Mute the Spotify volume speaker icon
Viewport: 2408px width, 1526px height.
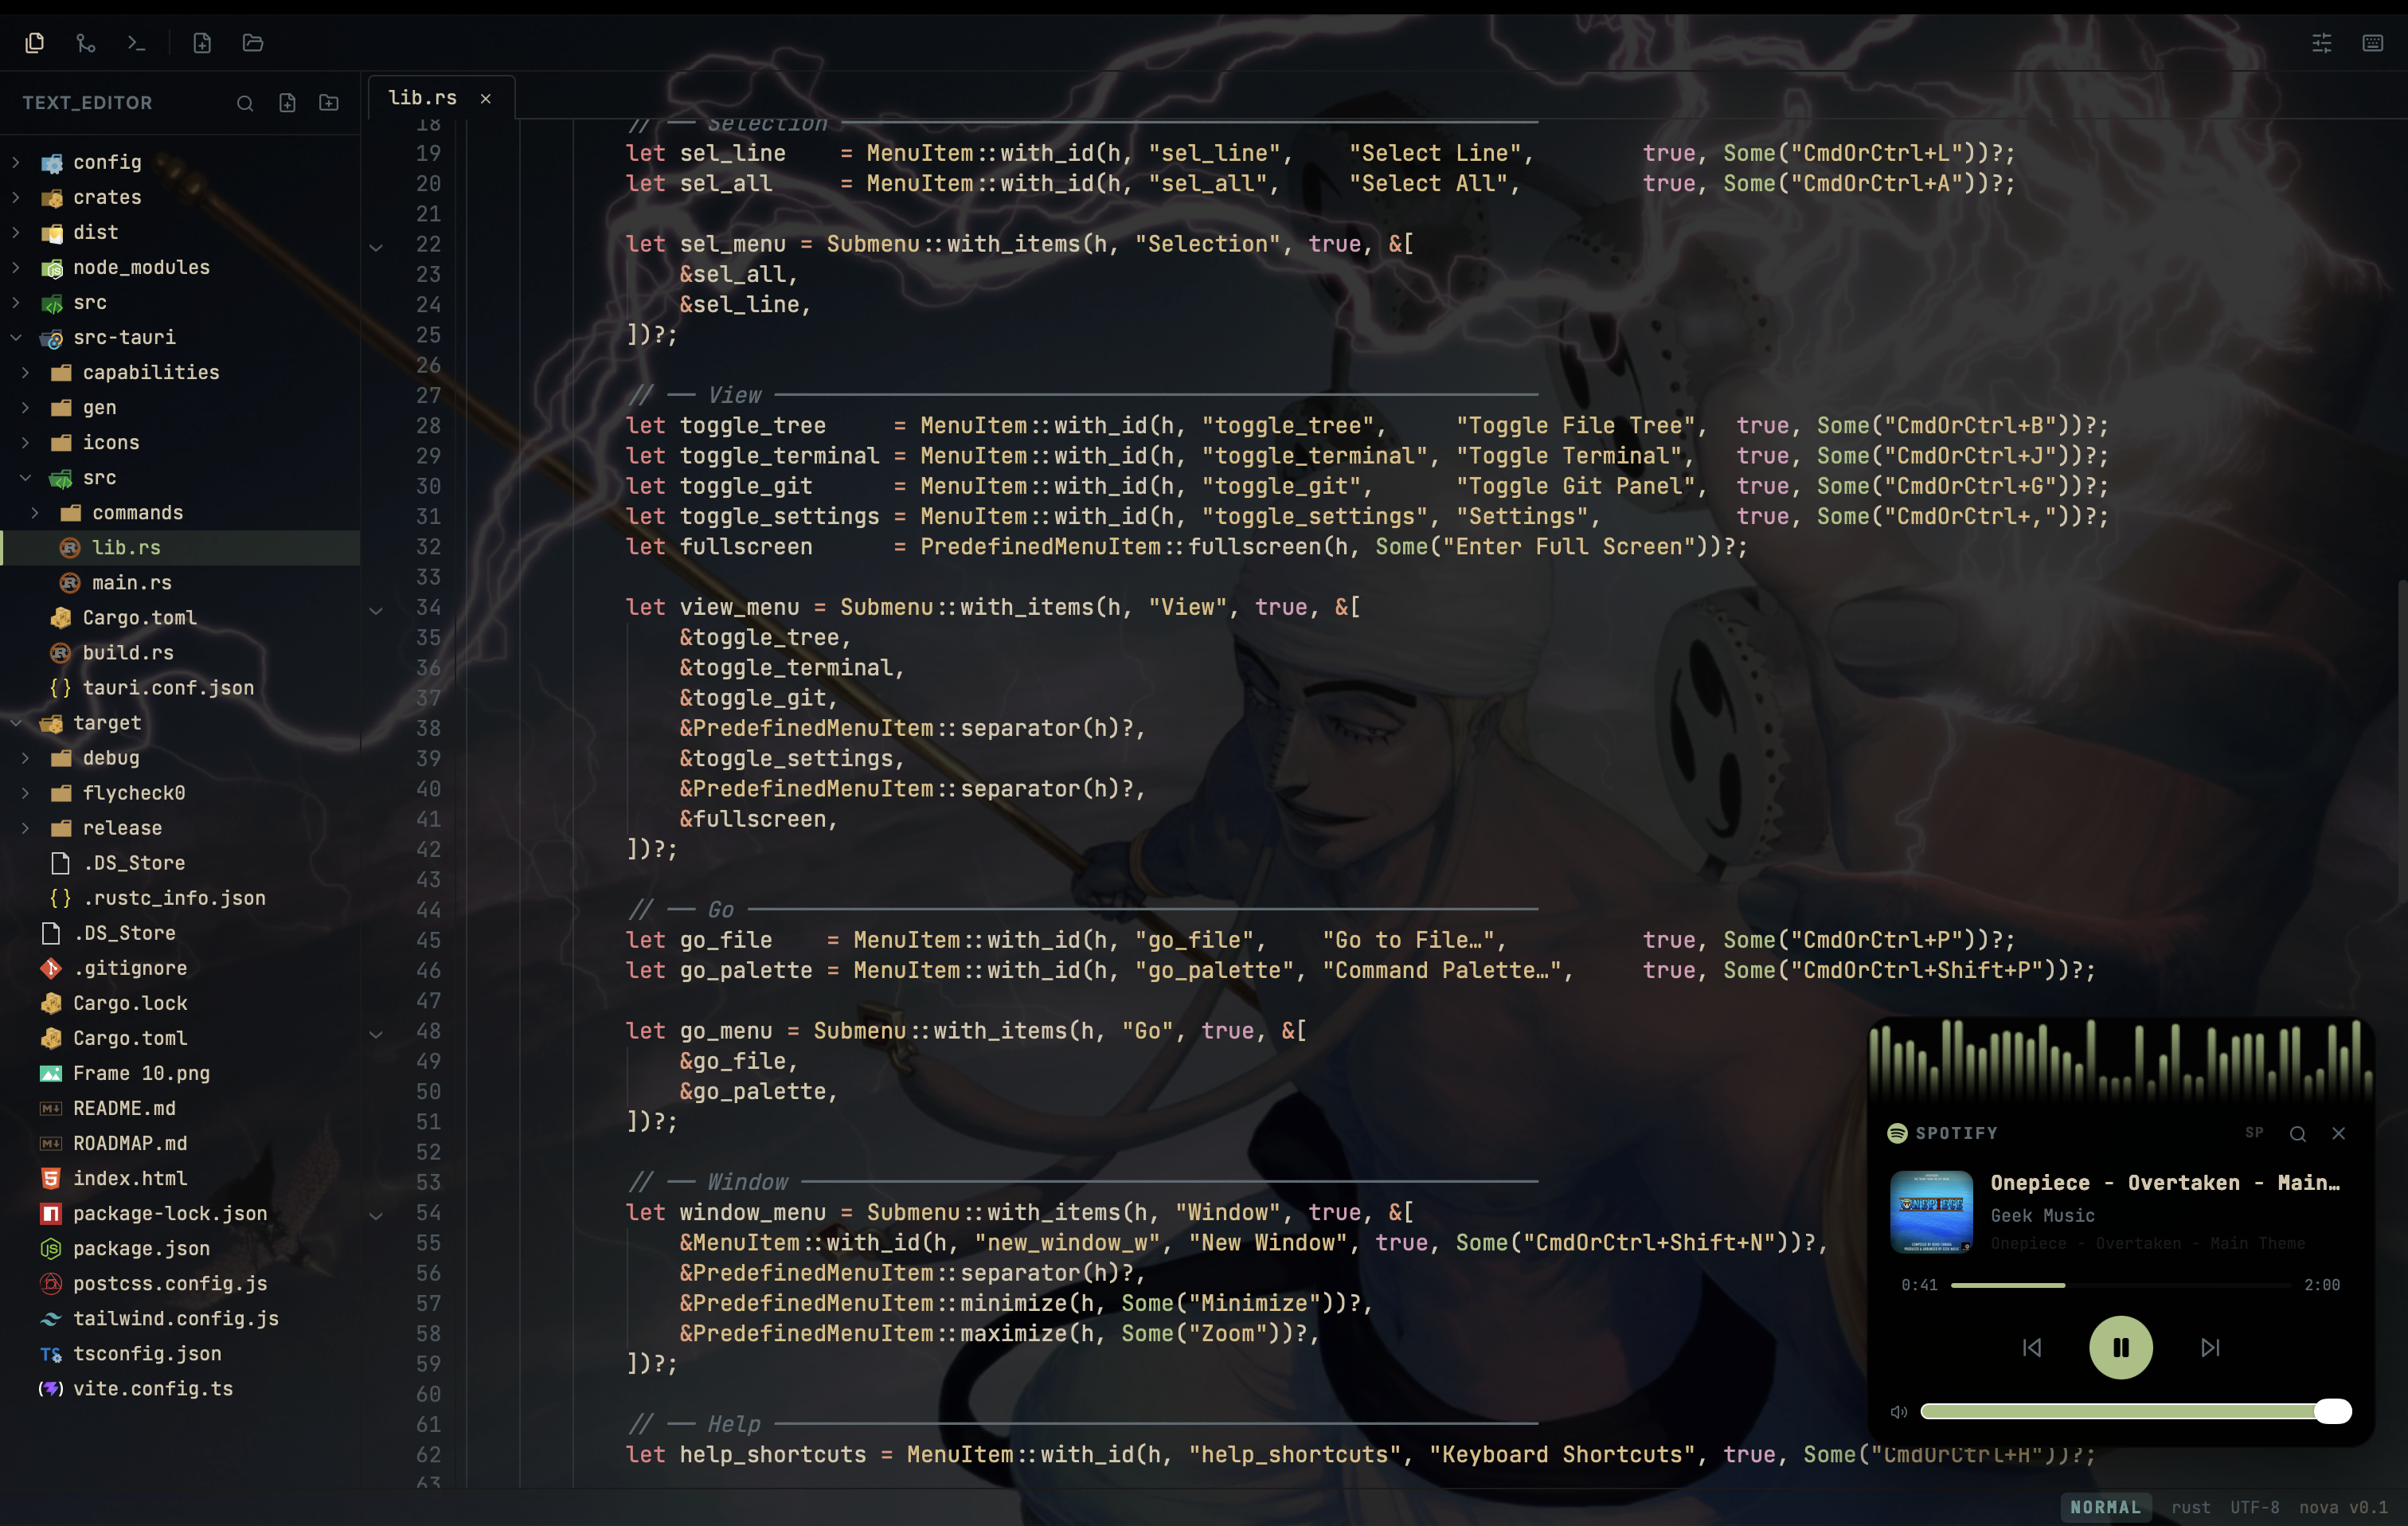point(1898,1412)
